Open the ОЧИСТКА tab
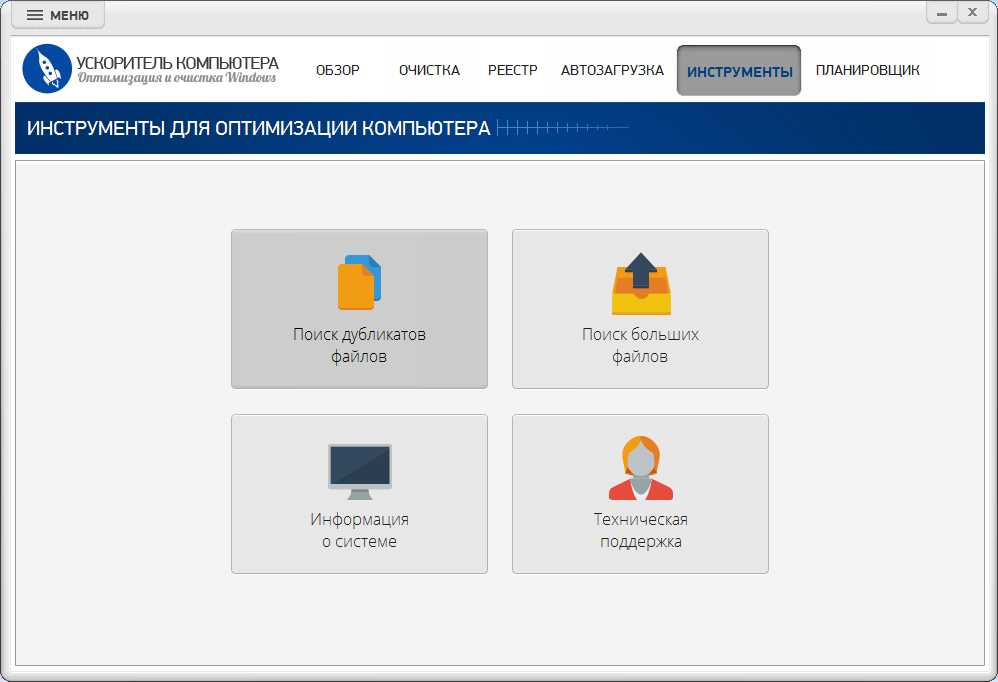 pos(429,70)
